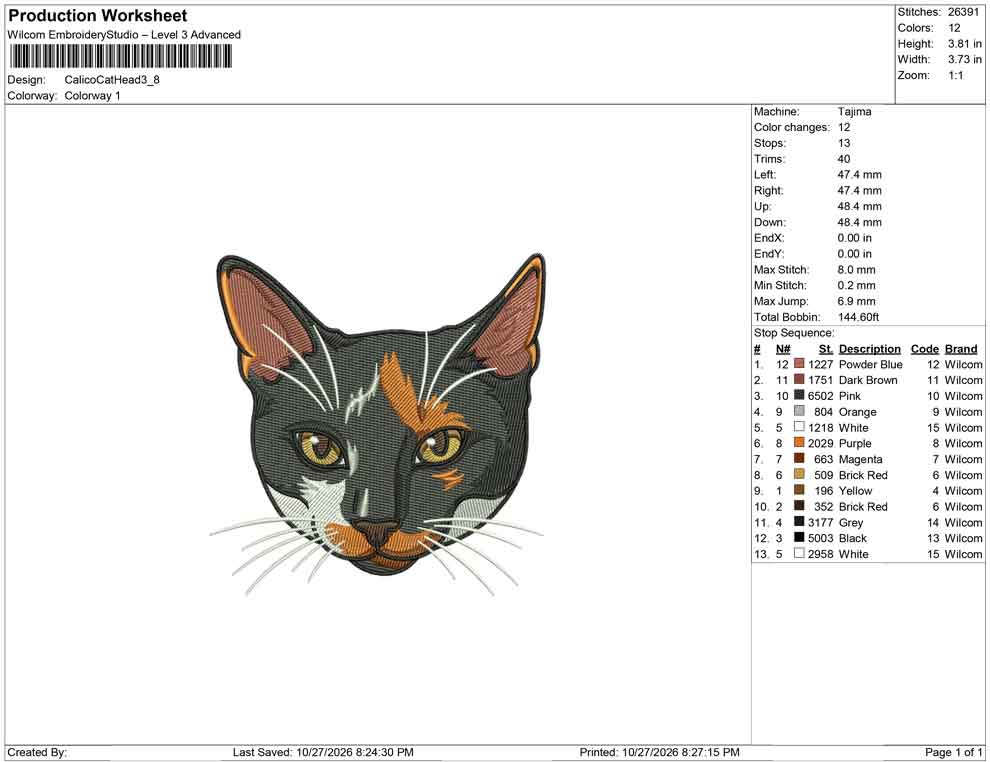Click the swatch for stop 8, Brick Red 509
The width and height of the screenshot is (990, 762).
(799, 475)
